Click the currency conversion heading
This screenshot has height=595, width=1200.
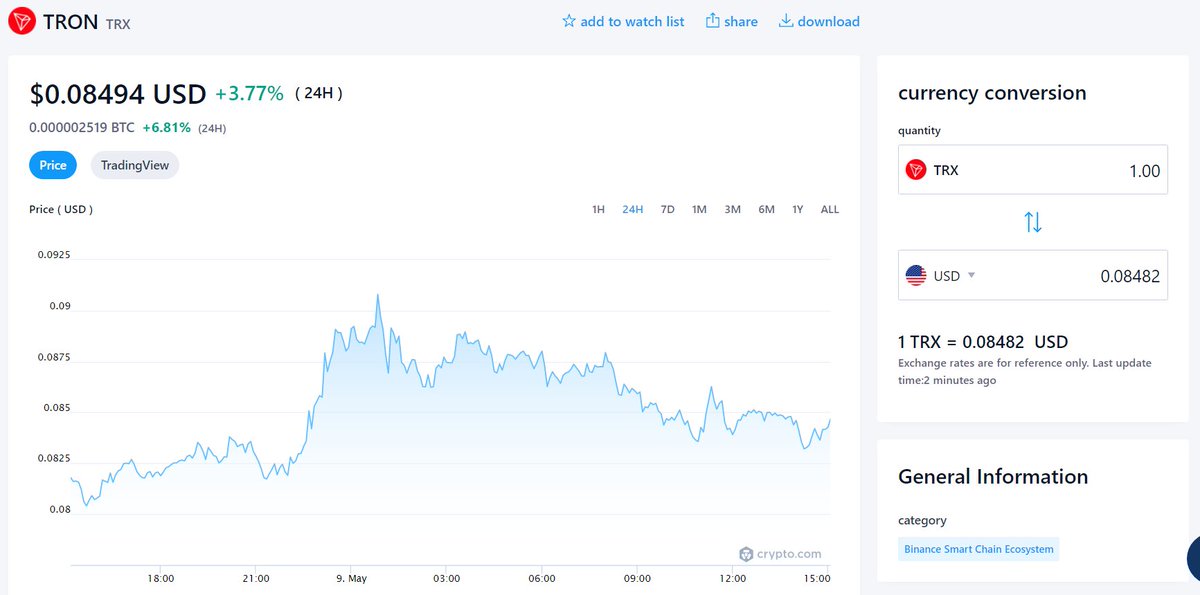tap(992, 93)
